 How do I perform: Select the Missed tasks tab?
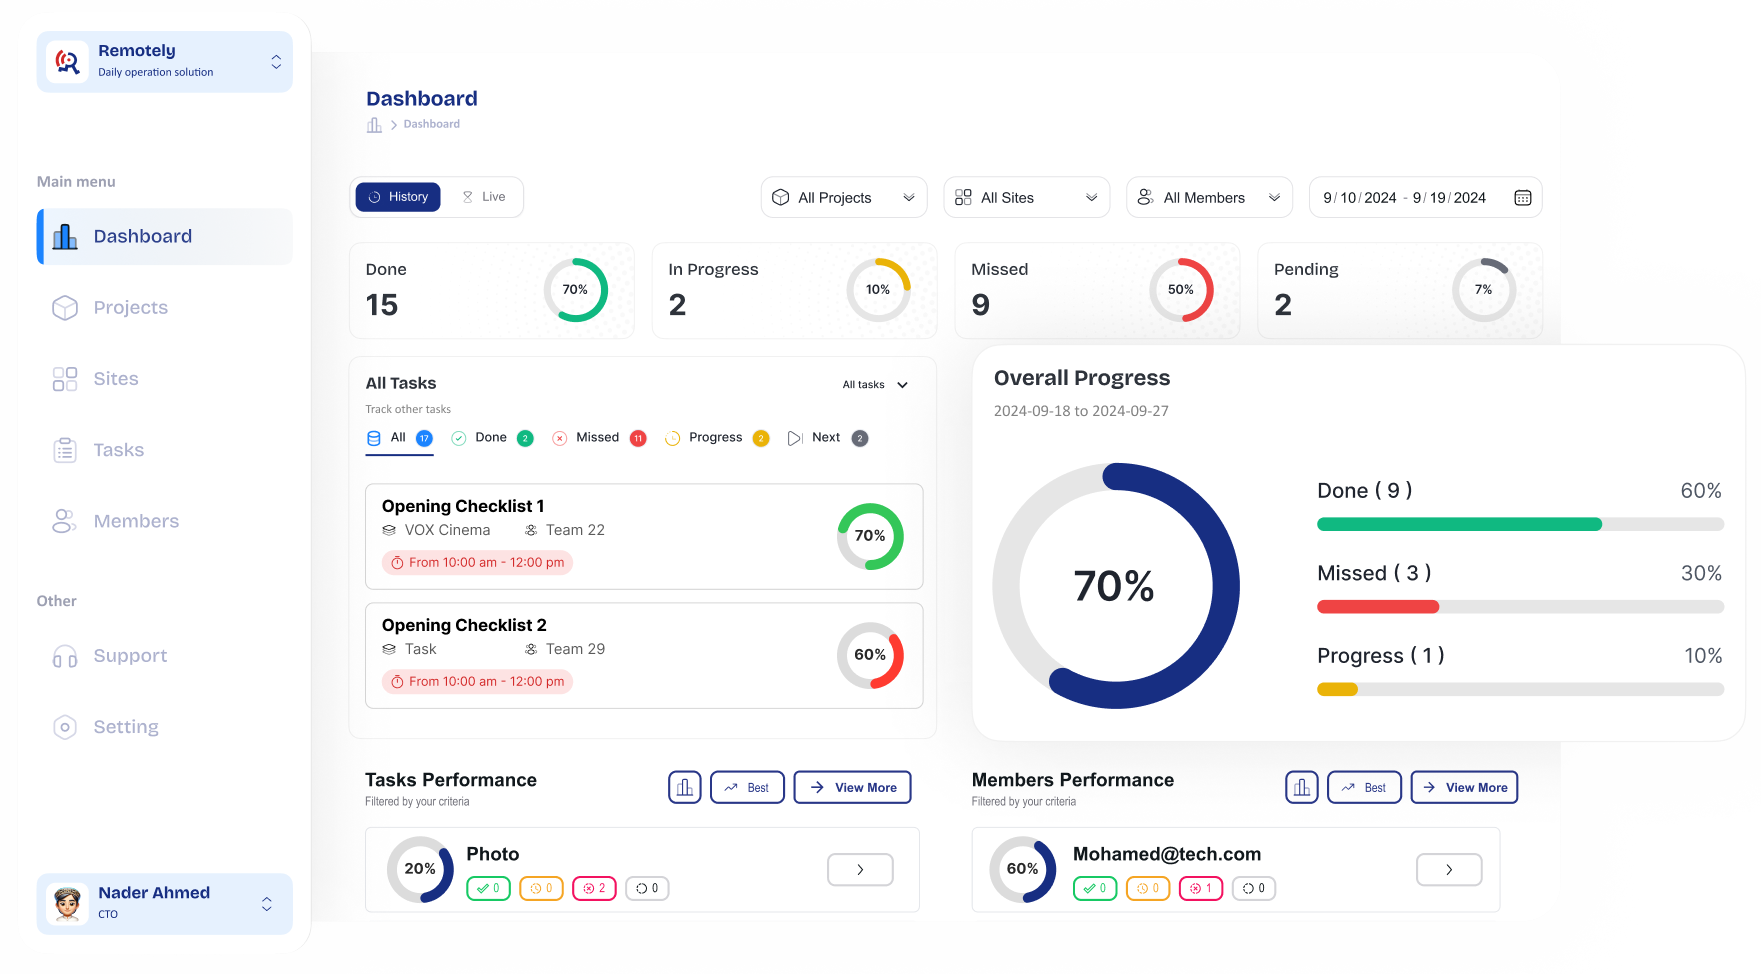pos(599,438)
